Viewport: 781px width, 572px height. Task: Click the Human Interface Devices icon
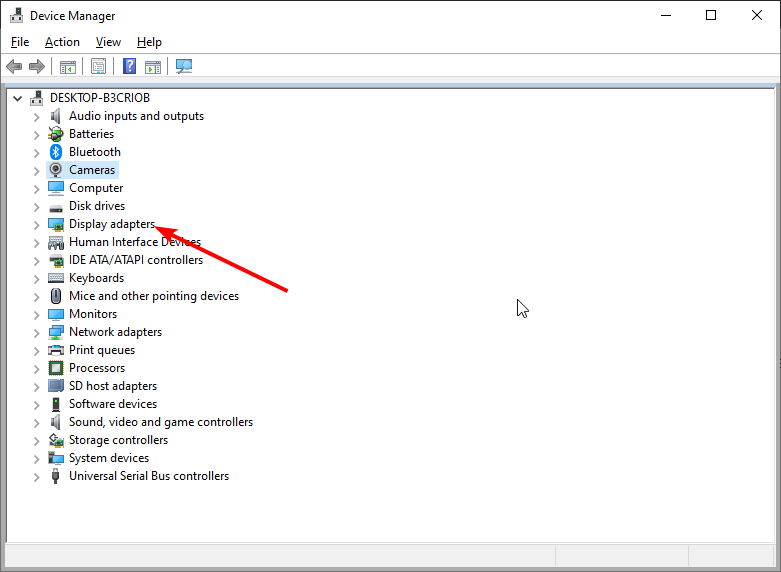tap(56, 243)
